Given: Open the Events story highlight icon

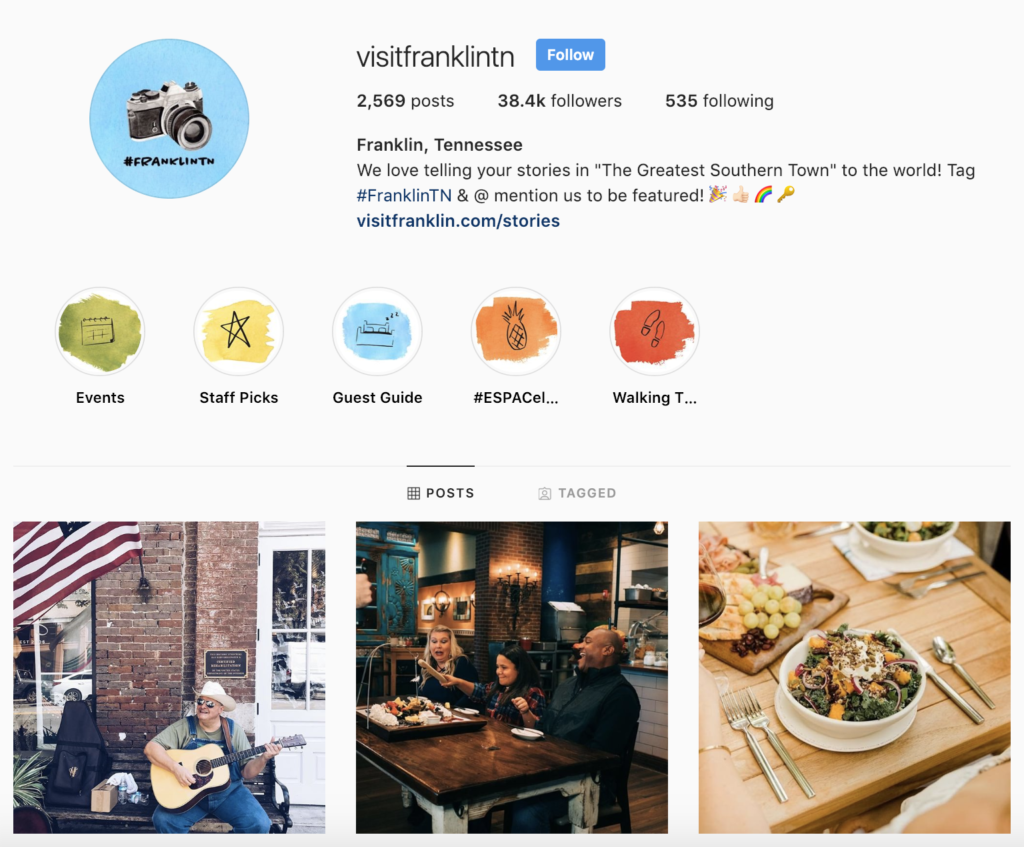Looking at the screenshot, I should tap(100, 331).
